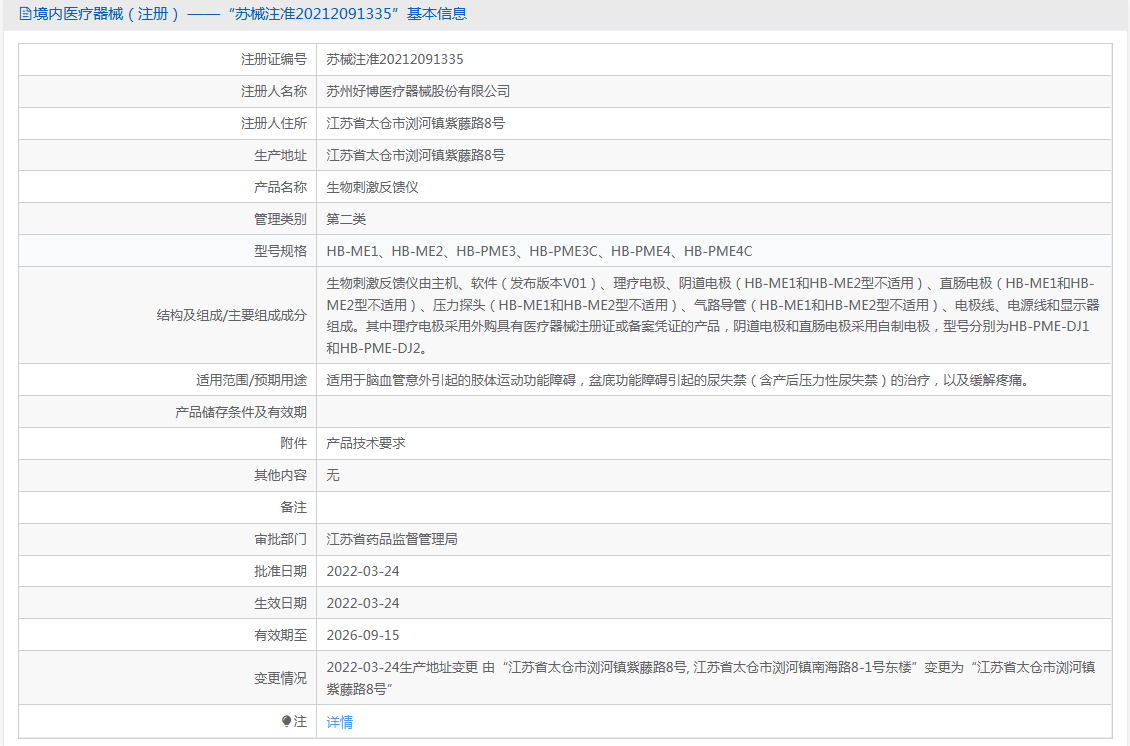This screenshot has height=746, width=1130.
Task: Select the 批准日期 value 2022-03-24
Action: coord(362,571)
